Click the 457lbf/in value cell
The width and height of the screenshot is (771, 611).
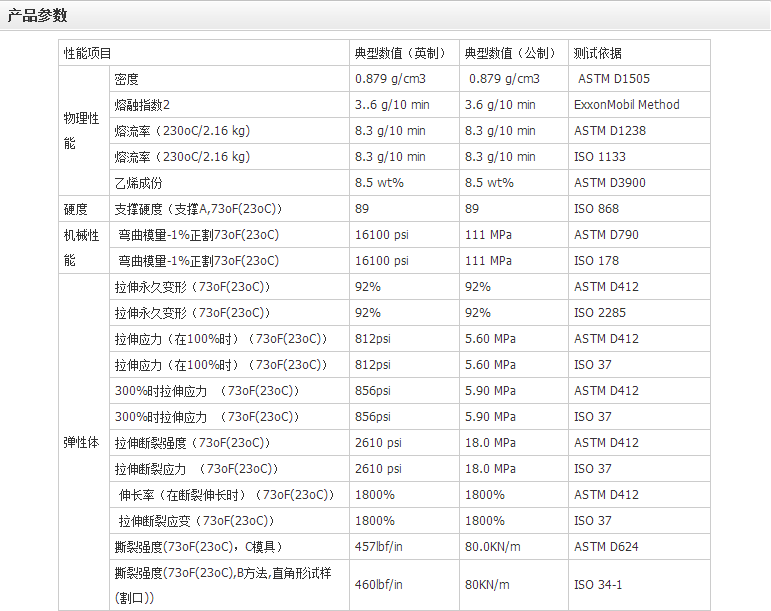(x=404, y=547)
